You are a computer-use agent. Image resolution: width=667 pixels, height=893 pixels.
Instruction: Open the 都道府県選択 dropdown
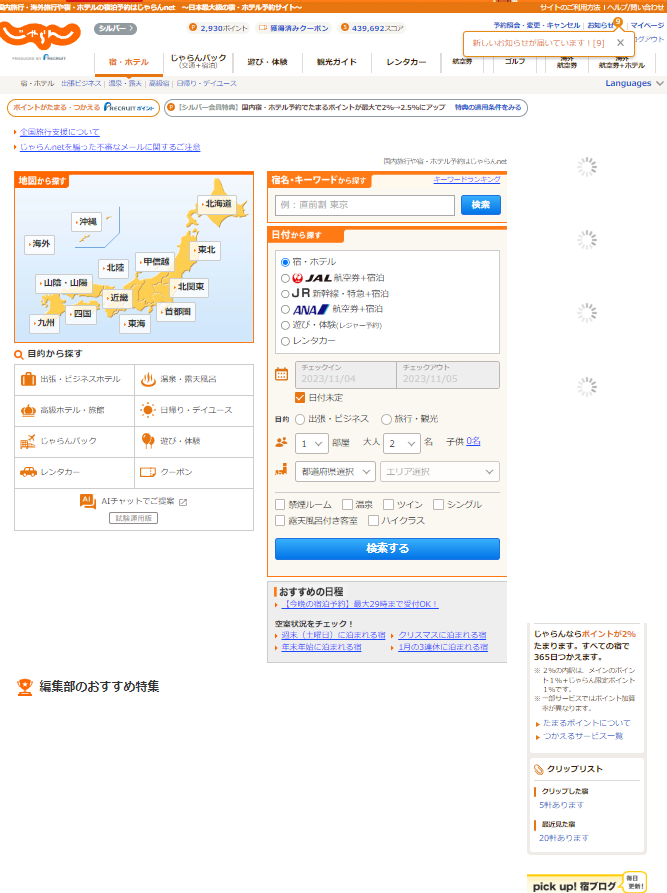coord(335,472)
